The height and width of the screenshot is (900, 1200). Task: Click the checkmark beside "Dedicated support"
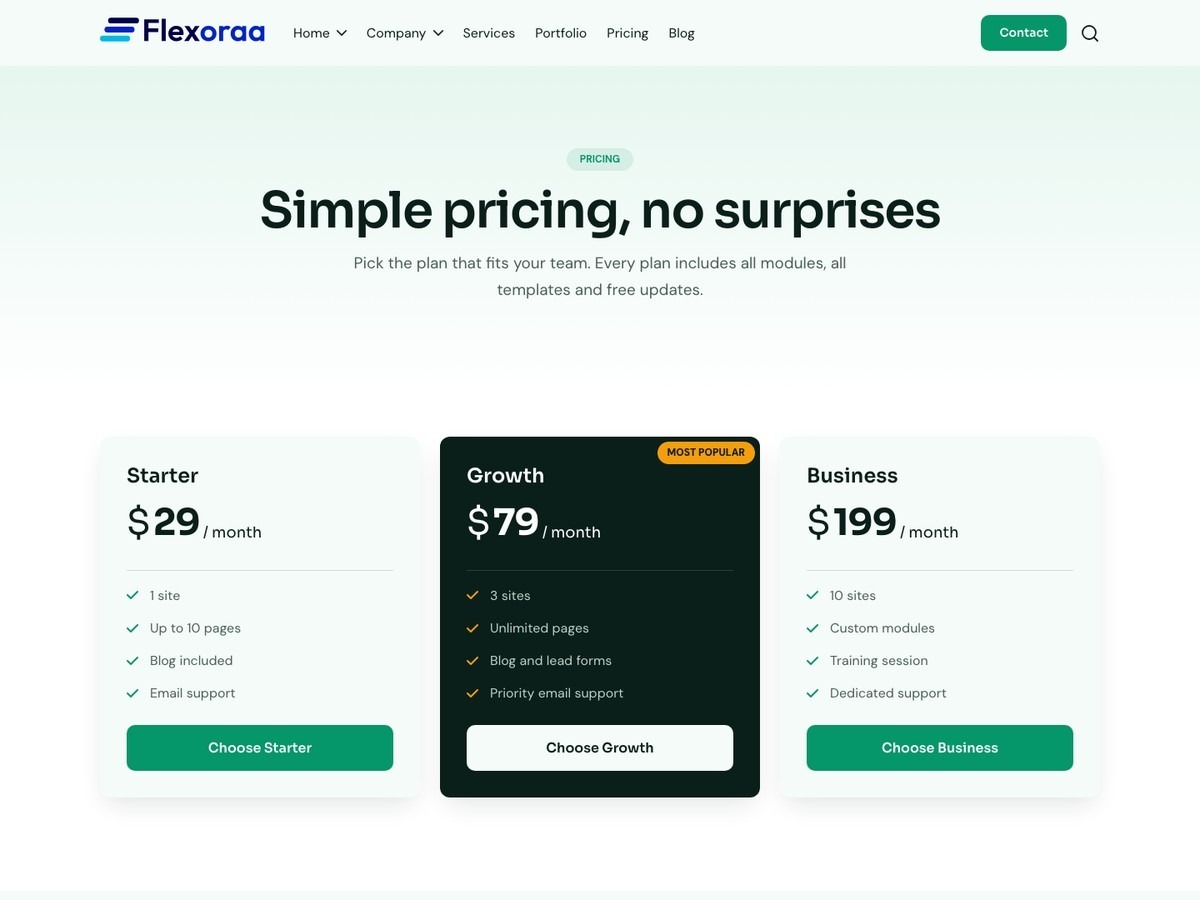click(x=812, y=693)
